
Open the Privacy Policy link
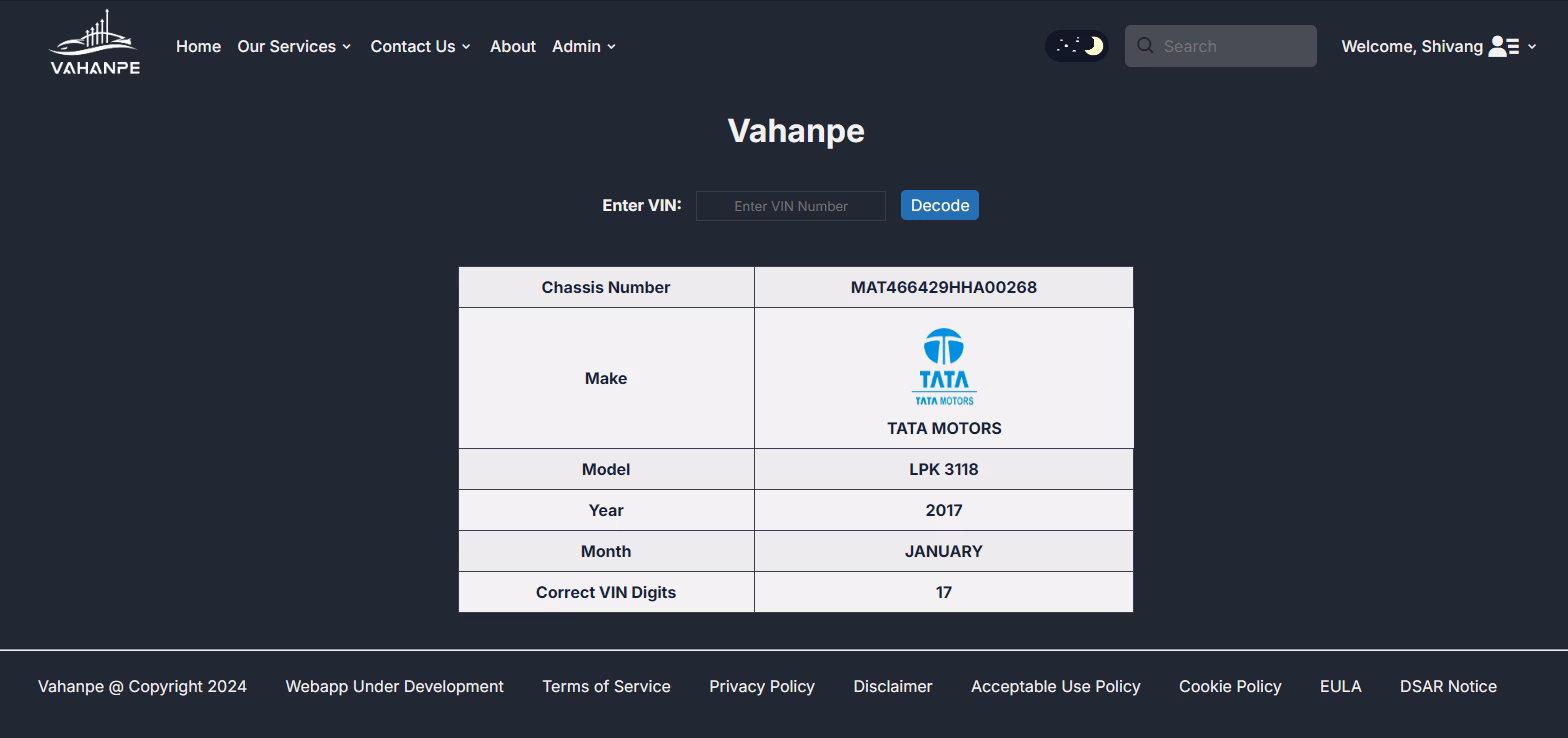[x=762, y=686]
